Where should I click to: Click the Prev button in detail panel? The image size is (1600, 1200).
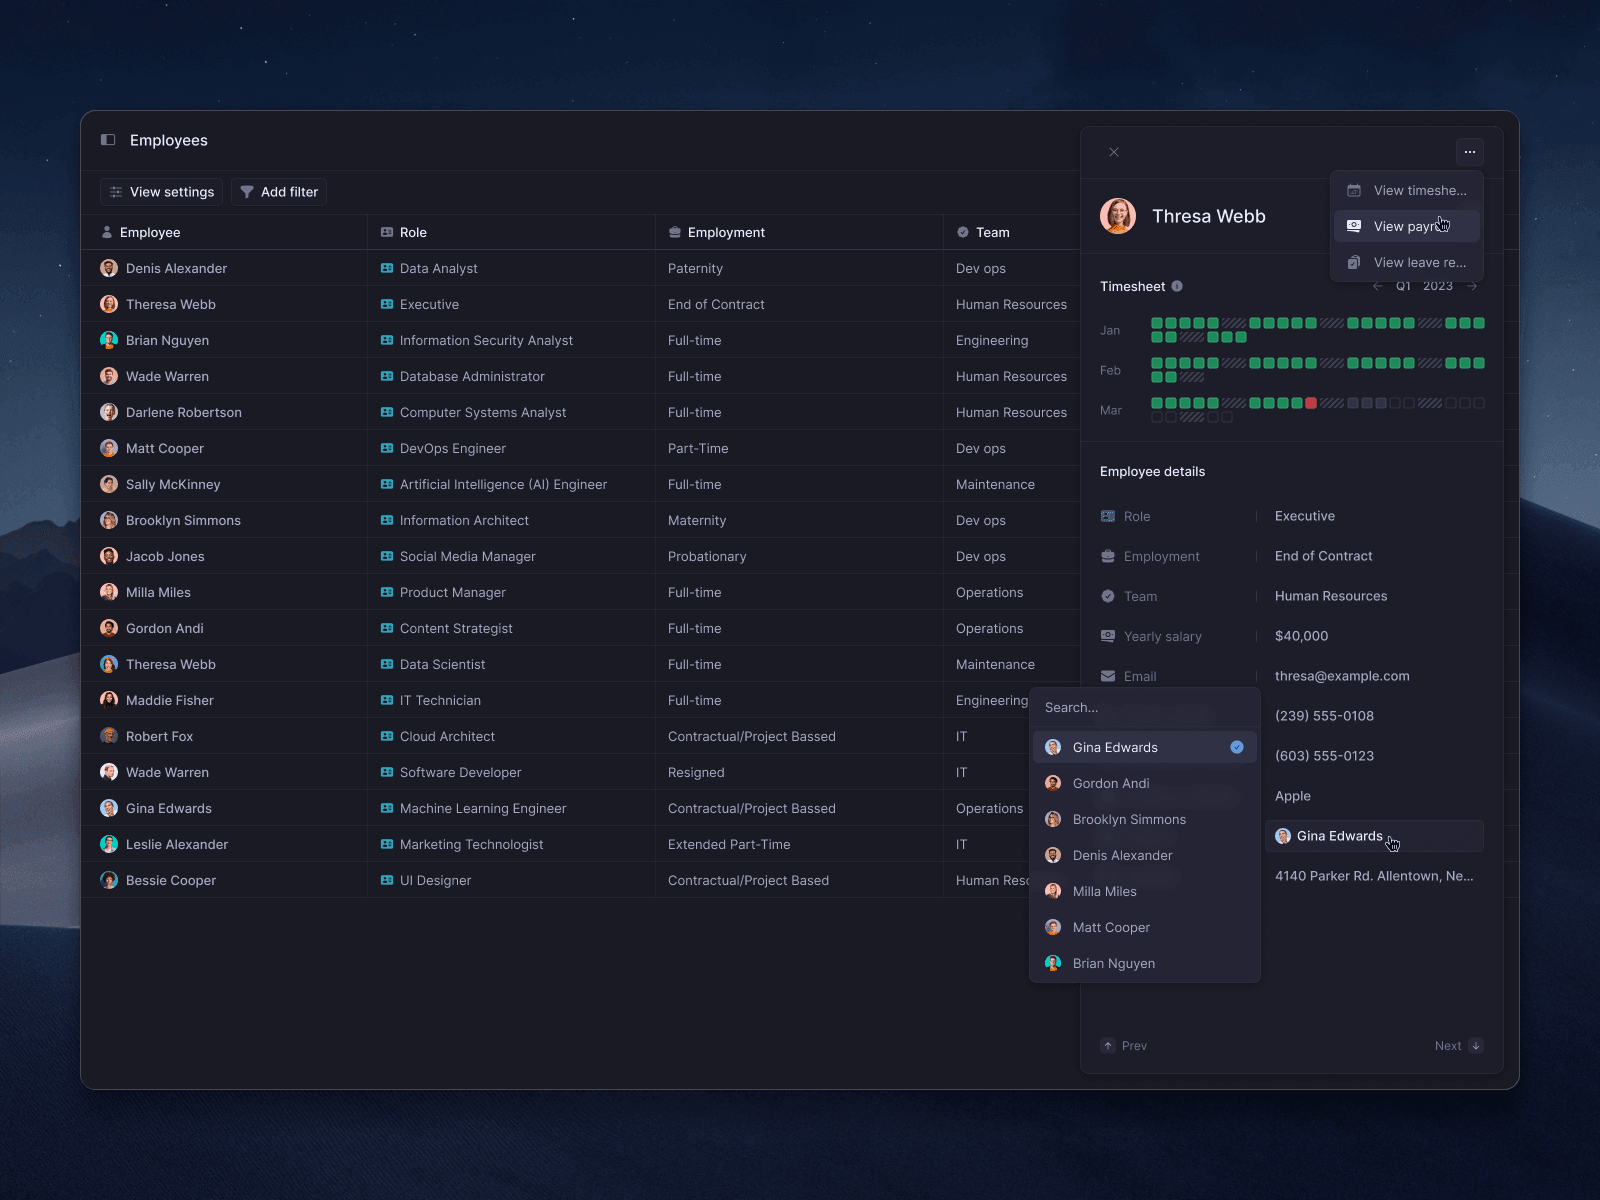tap(1124, 1046)
